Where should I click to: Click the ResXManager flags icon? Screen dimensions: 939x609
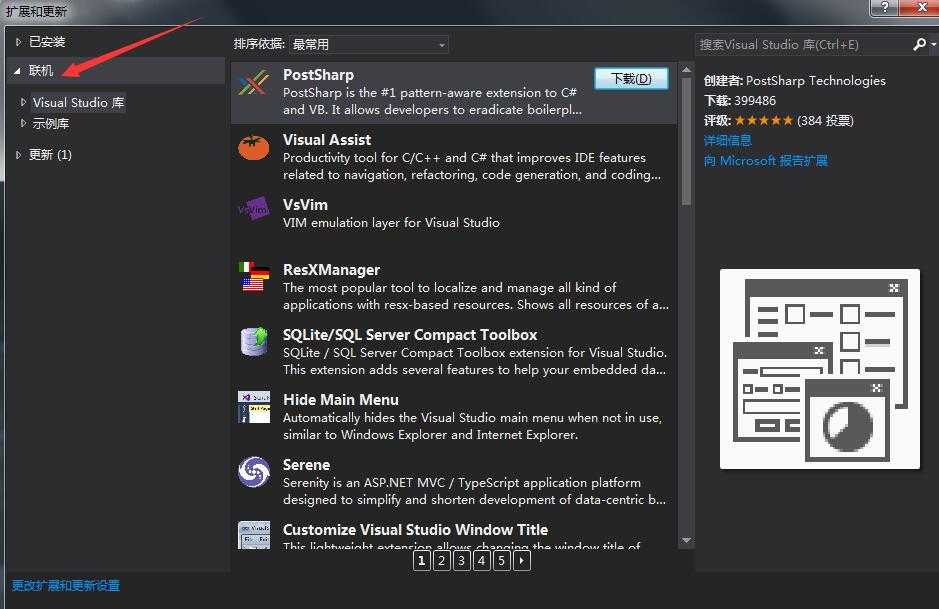point(253,277)
